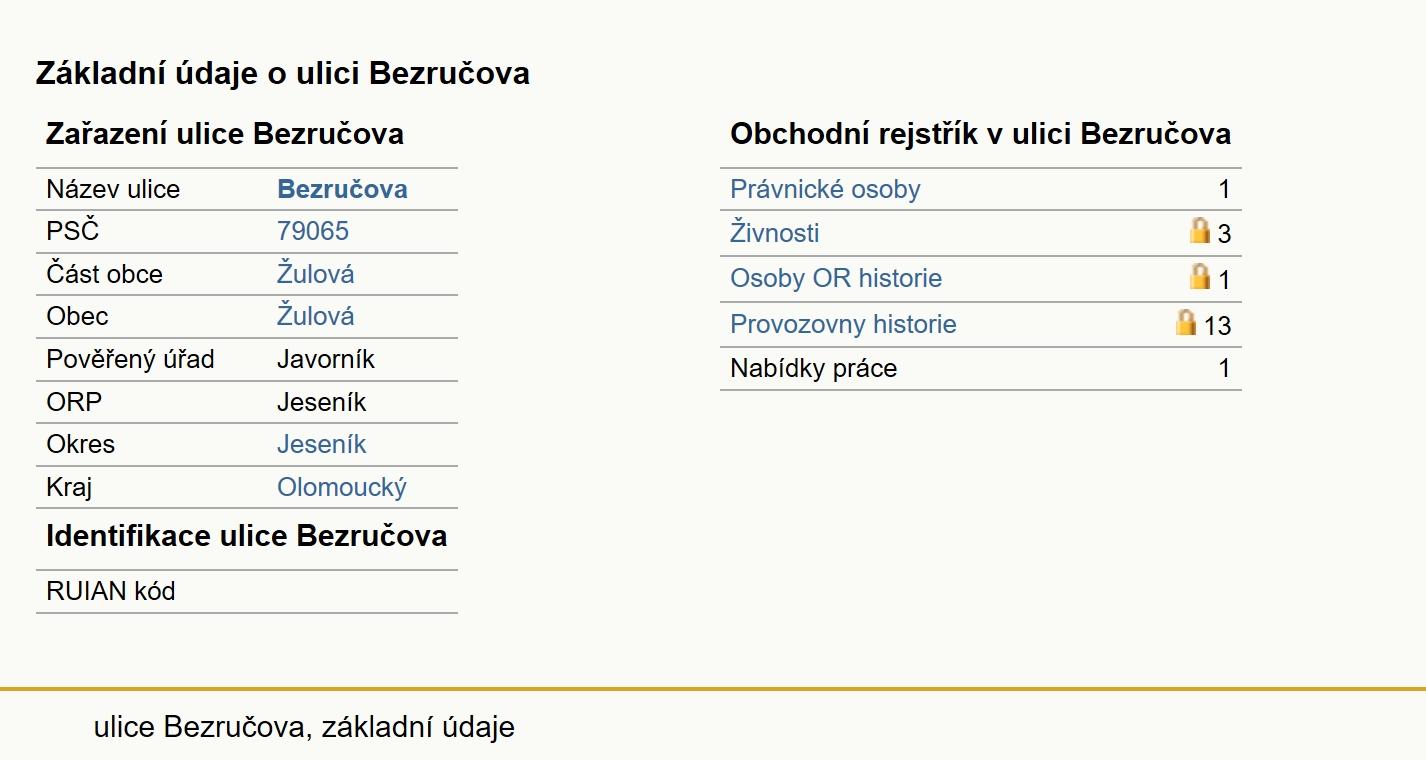Click the count 3 for Živnosti
This screenshot has height=760, width=1426.
(x=1224, y=235)
